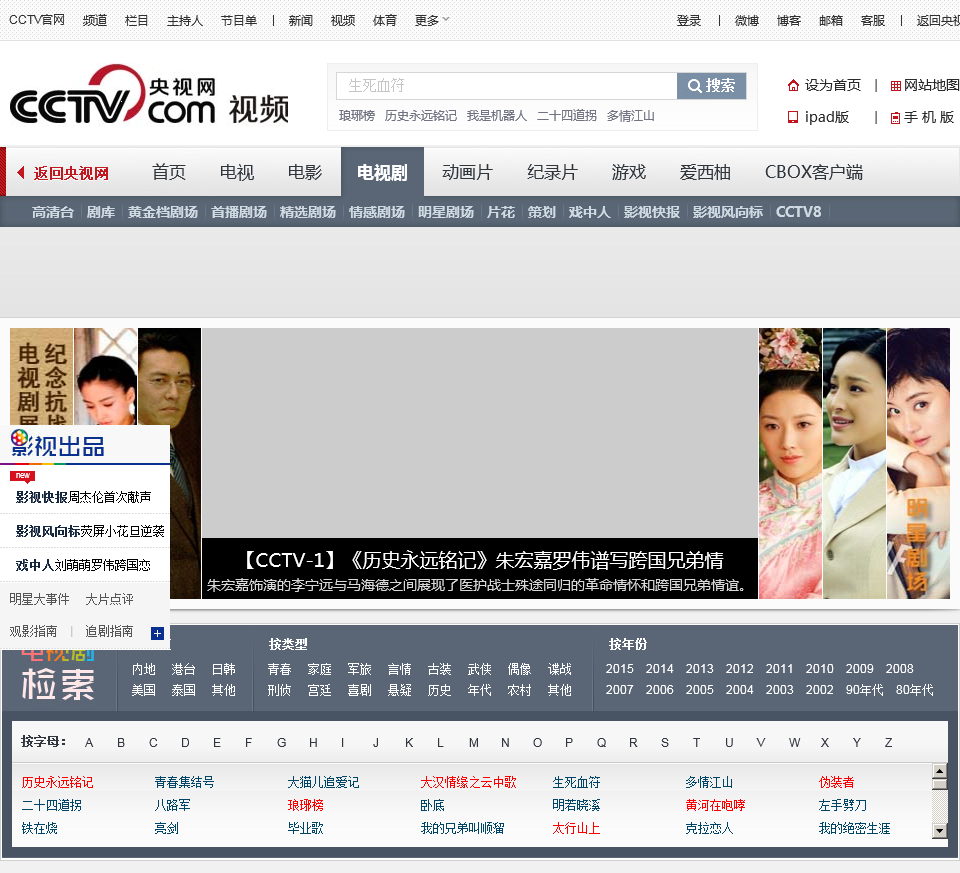
Task: Click the woman in qipao thumbnail
Action: tap(790, 463)
